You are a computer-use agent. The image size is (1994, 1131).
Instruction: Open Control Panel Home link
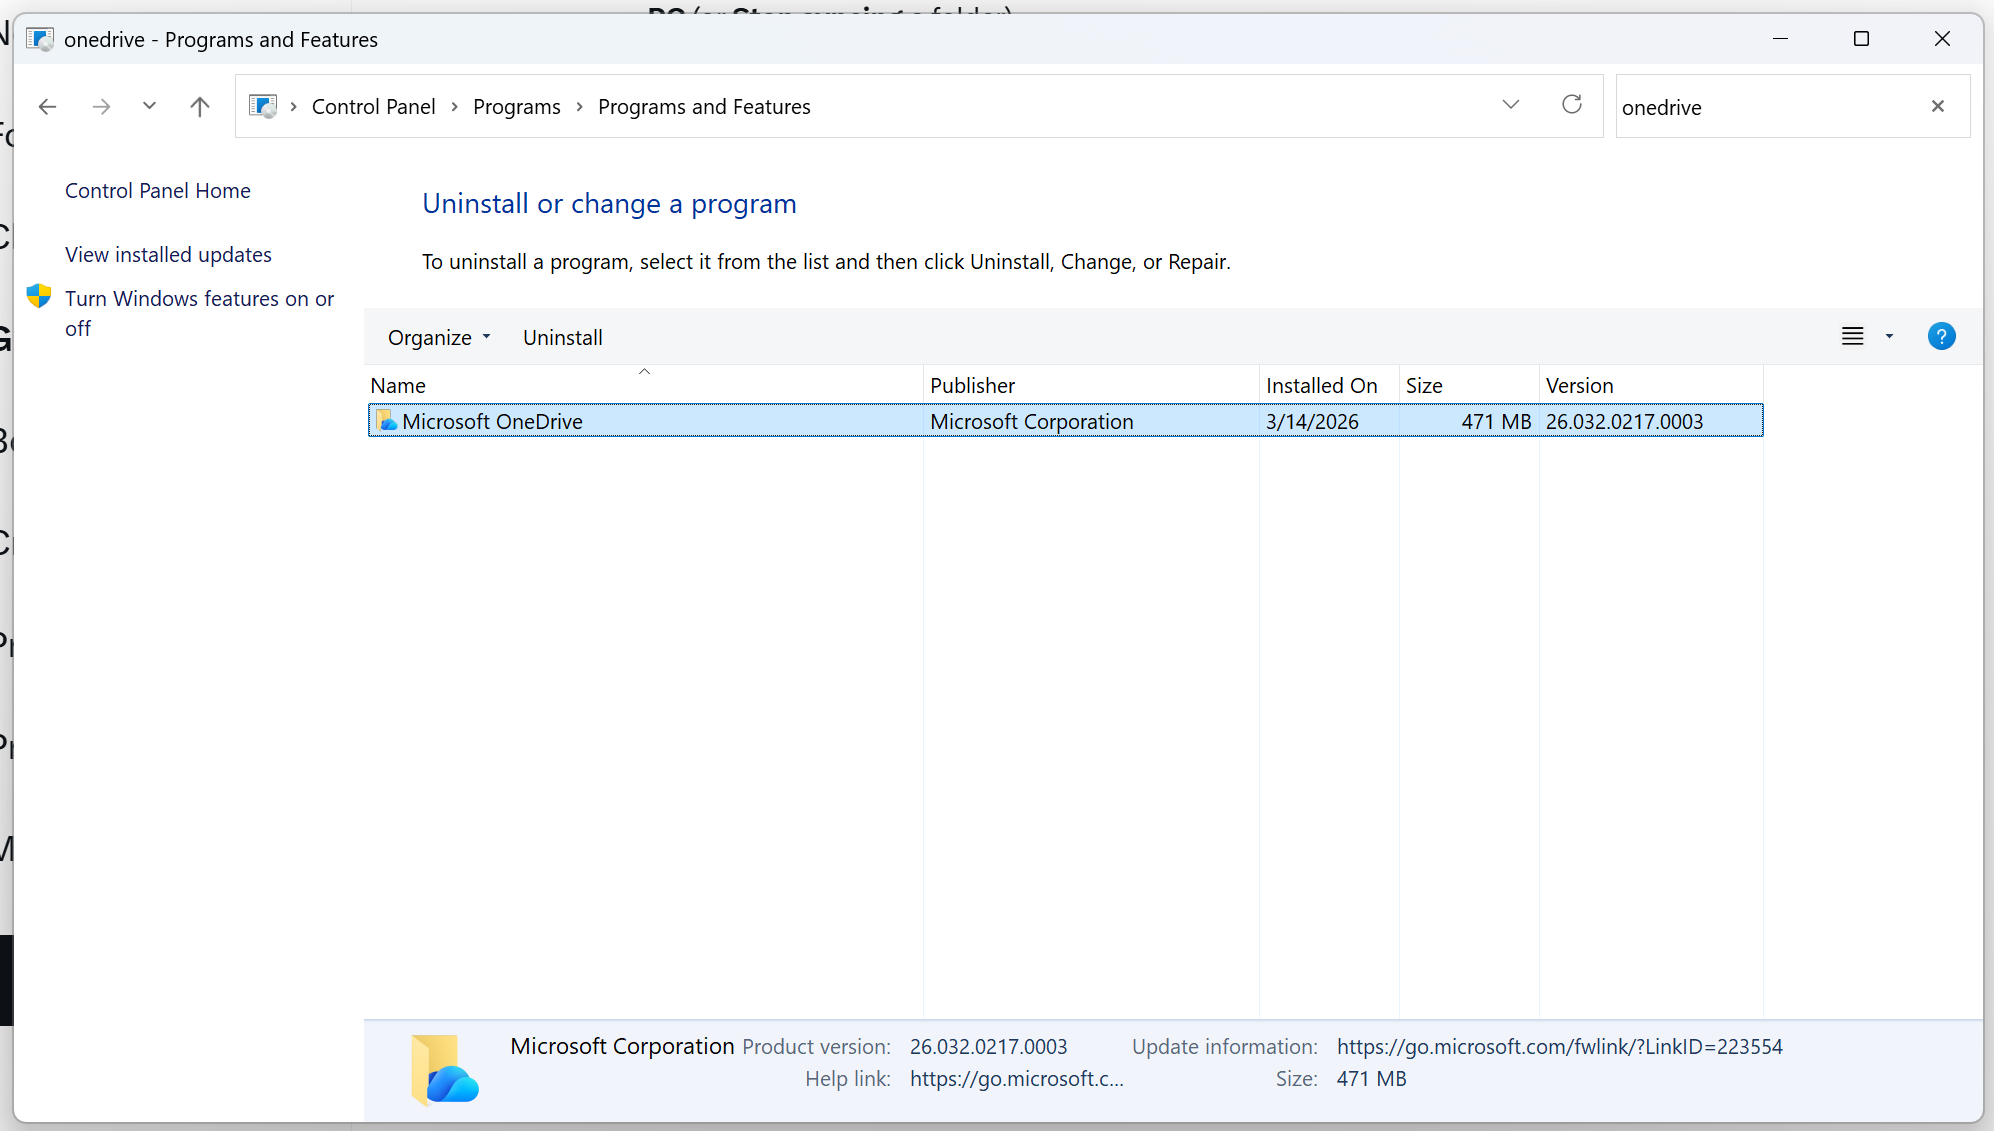[158, 191]
